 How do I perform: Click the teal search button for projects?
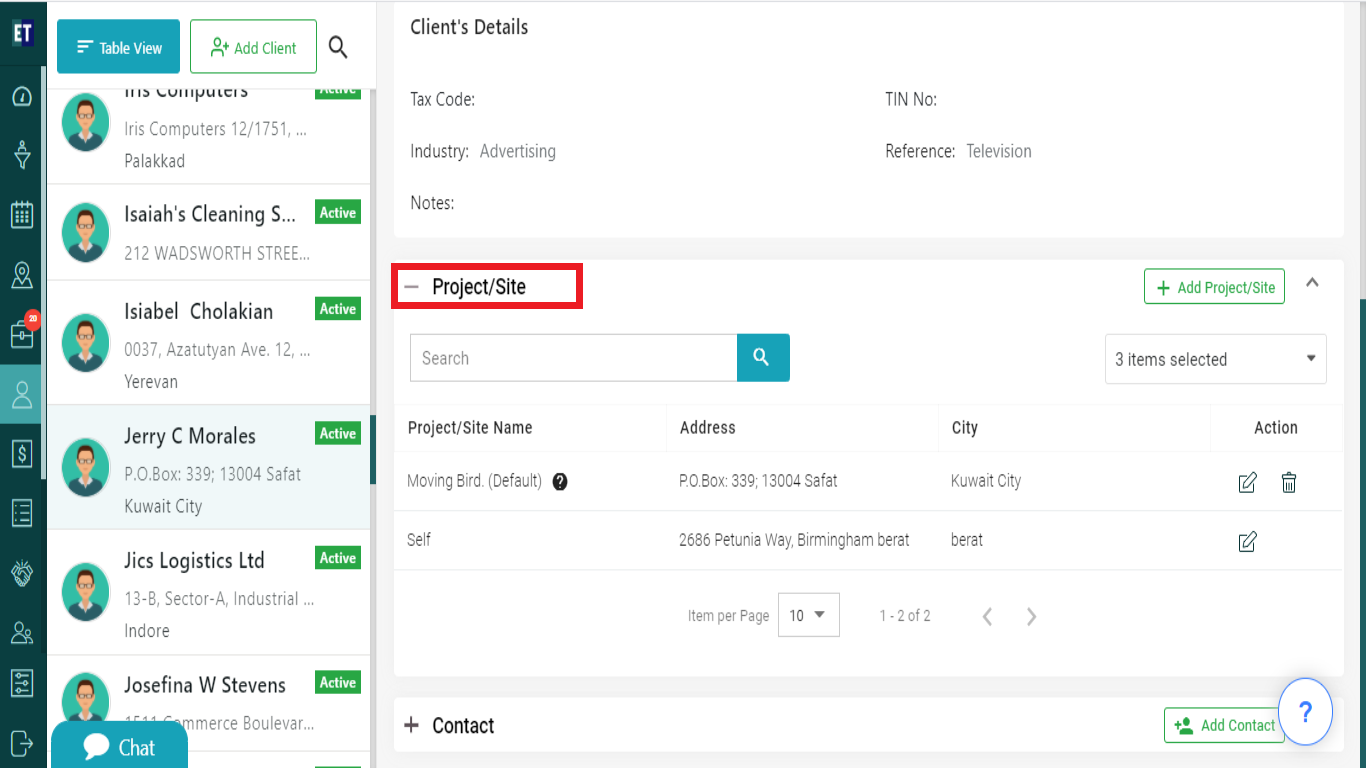pyautogui.click(x=763, y=358)
